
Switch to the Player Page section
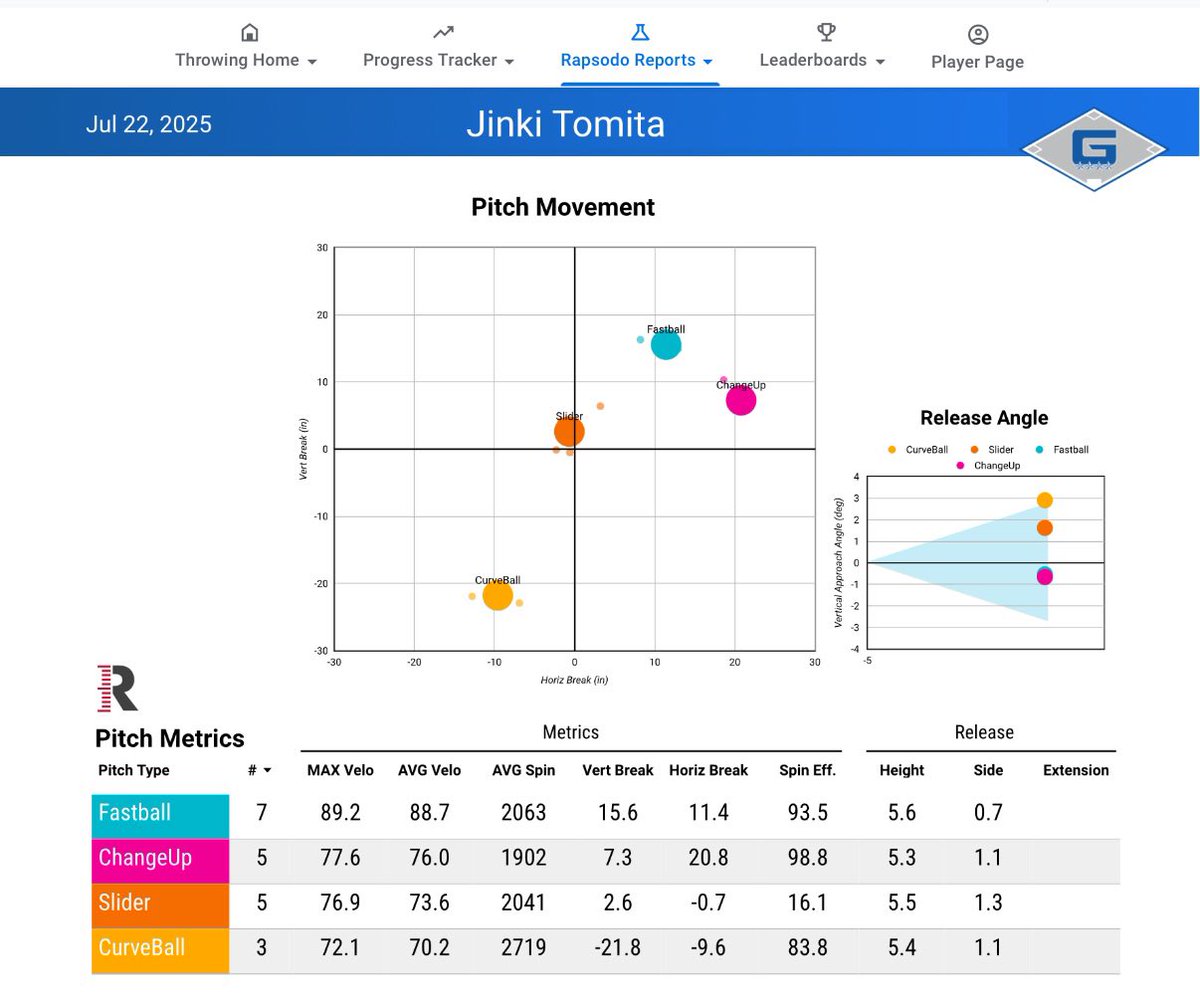pos(977,62)
